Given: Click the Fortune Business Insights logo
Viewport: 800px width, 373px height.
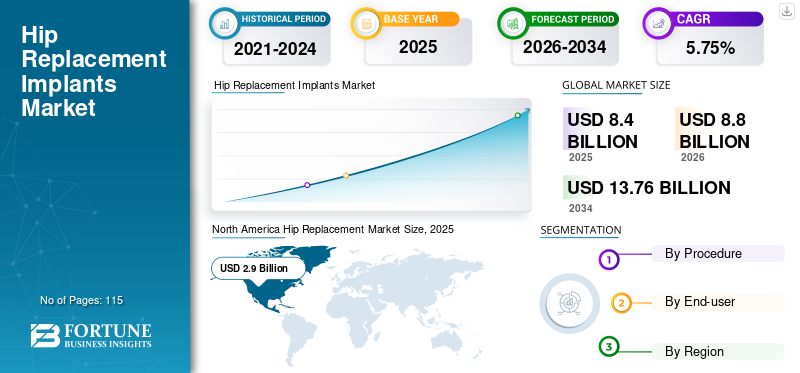Looking at the screenshot, I should (91, 335).
